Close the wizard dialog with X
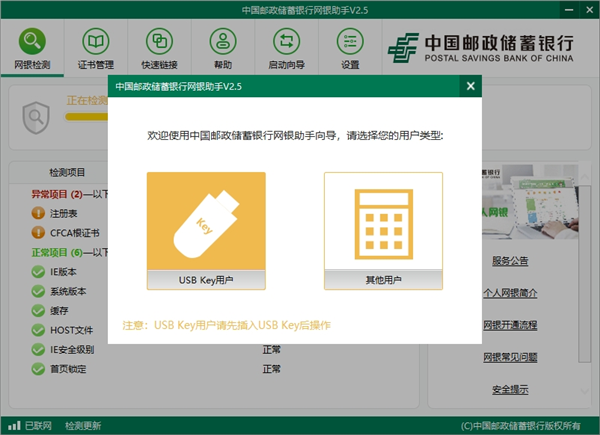Viewport: 600px width, 435px height. point(470,86)
